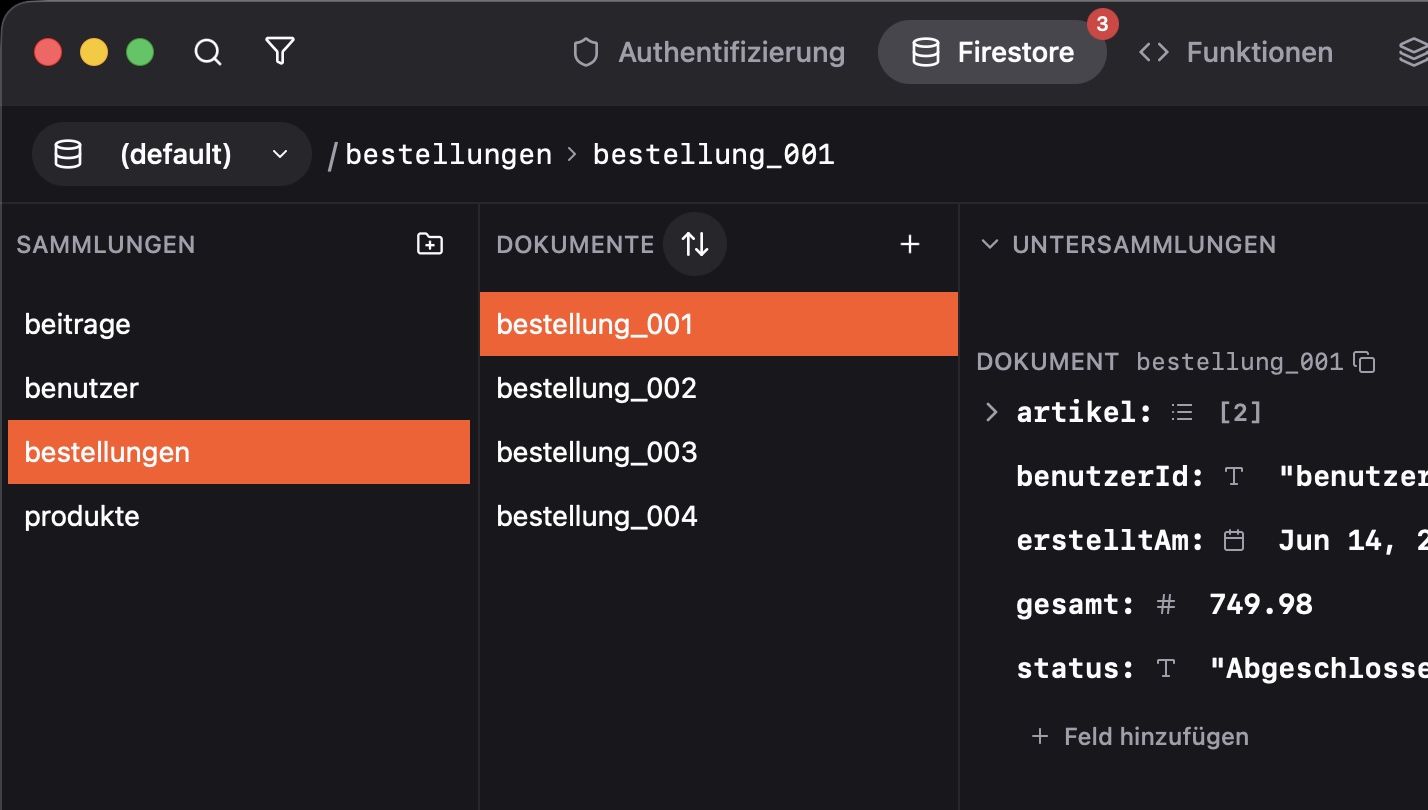Click calendar type icon beside erstelltAm
The width and height of the screenshot is (1428, 810).
click(x=1235, y=541)
